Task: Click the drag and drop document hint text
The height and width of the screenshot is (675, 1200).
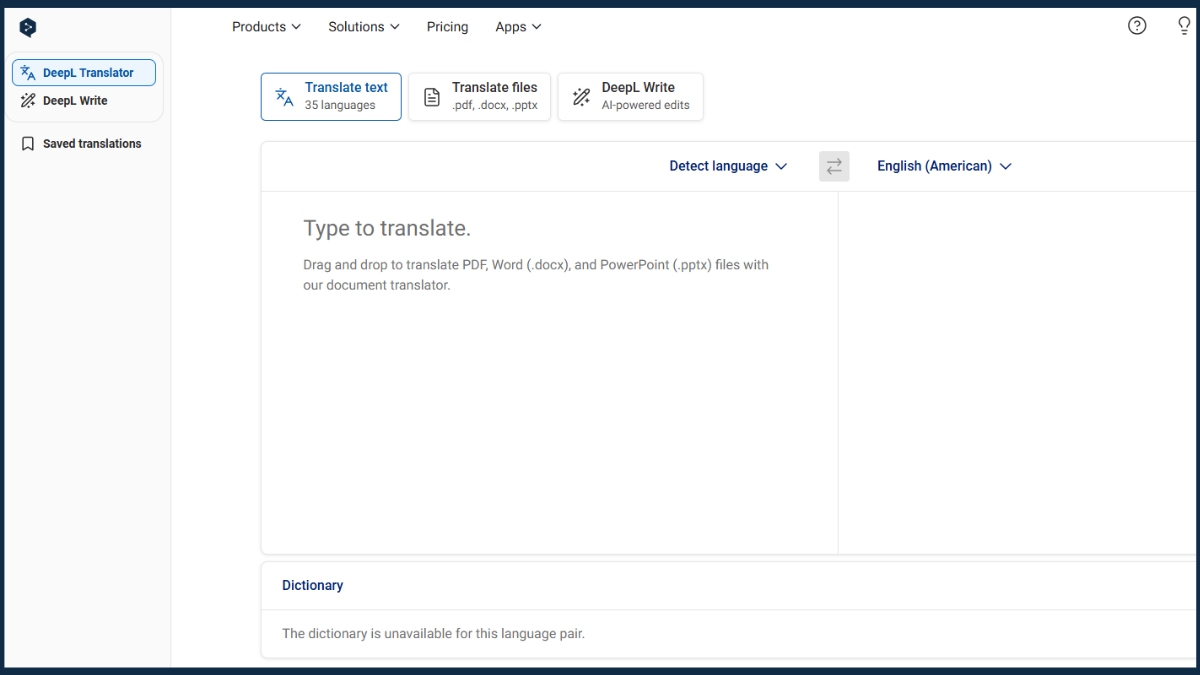Action: pyautogui.click(x=536, y=275)
